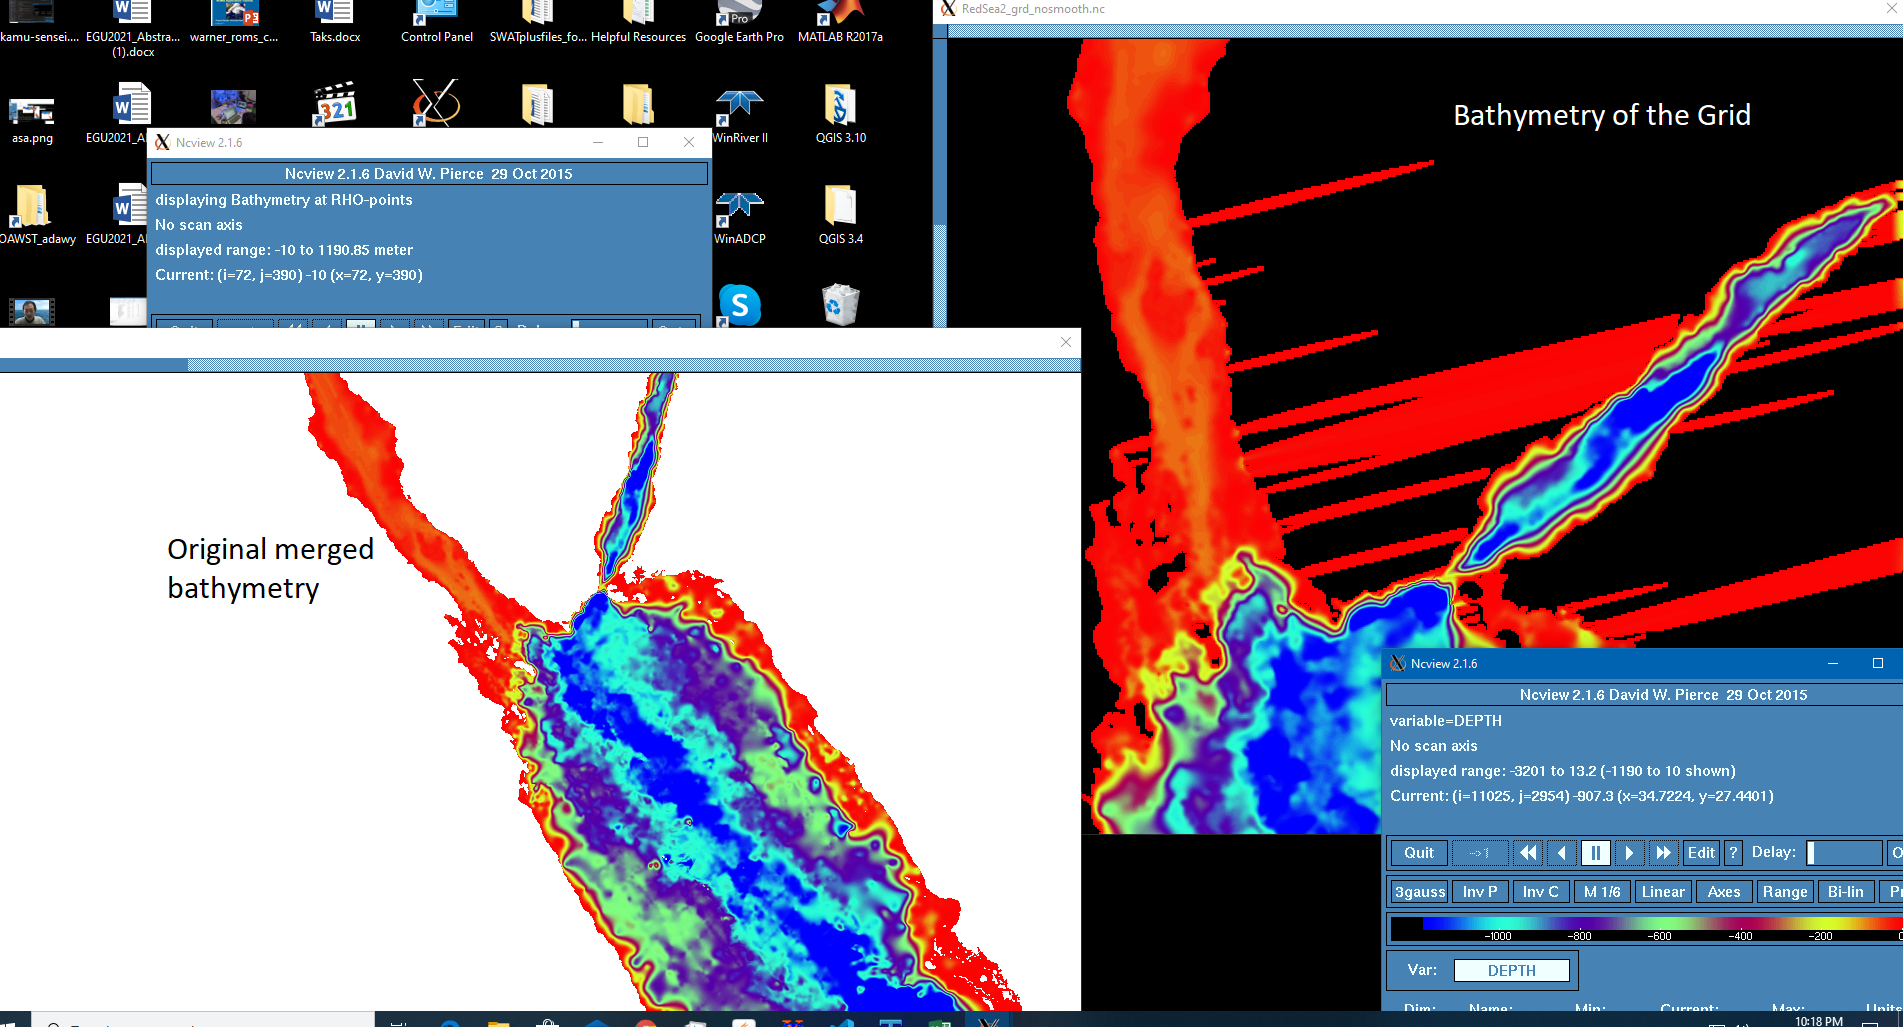Open MATLAB R2017a desktop shortcut

(x=840, y=22)
